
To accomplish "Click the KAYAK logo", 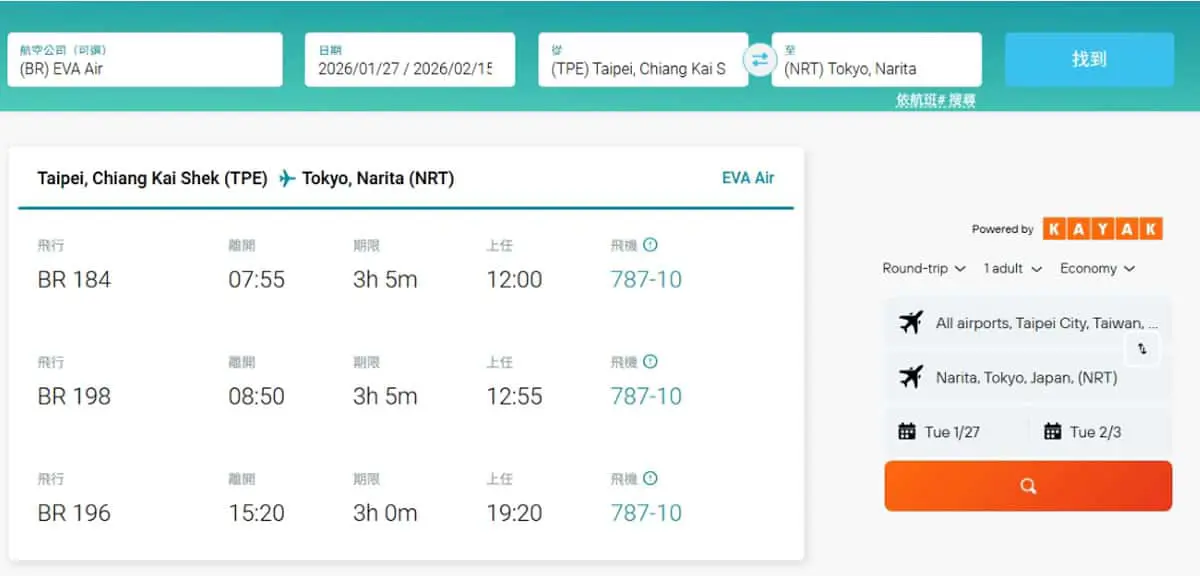I will click(x=1102, y=229).
